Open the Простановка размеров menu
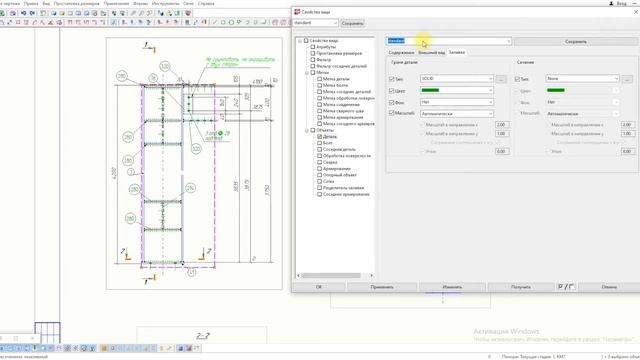The image size is (640, 360). coord(76,3)
